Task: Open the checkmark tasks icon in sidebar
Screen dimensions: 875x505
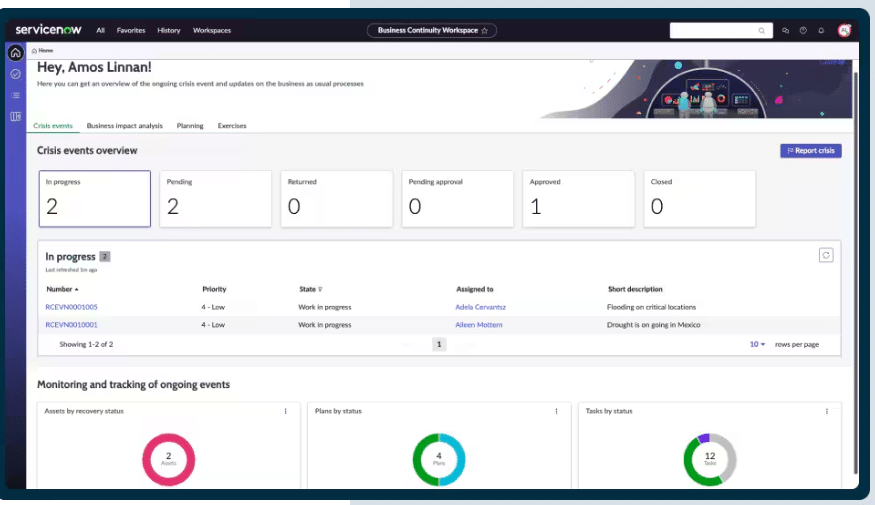Action: coord(16,74)
